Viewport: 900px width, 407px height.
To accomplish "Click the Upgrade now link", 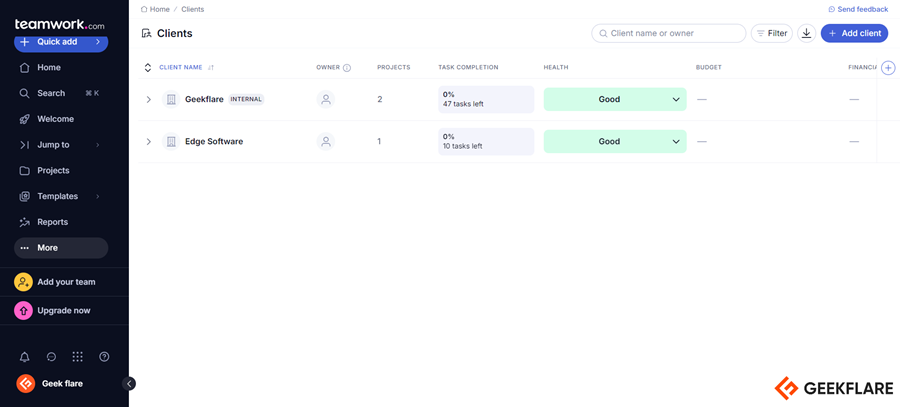I will (x=64, y=311).
